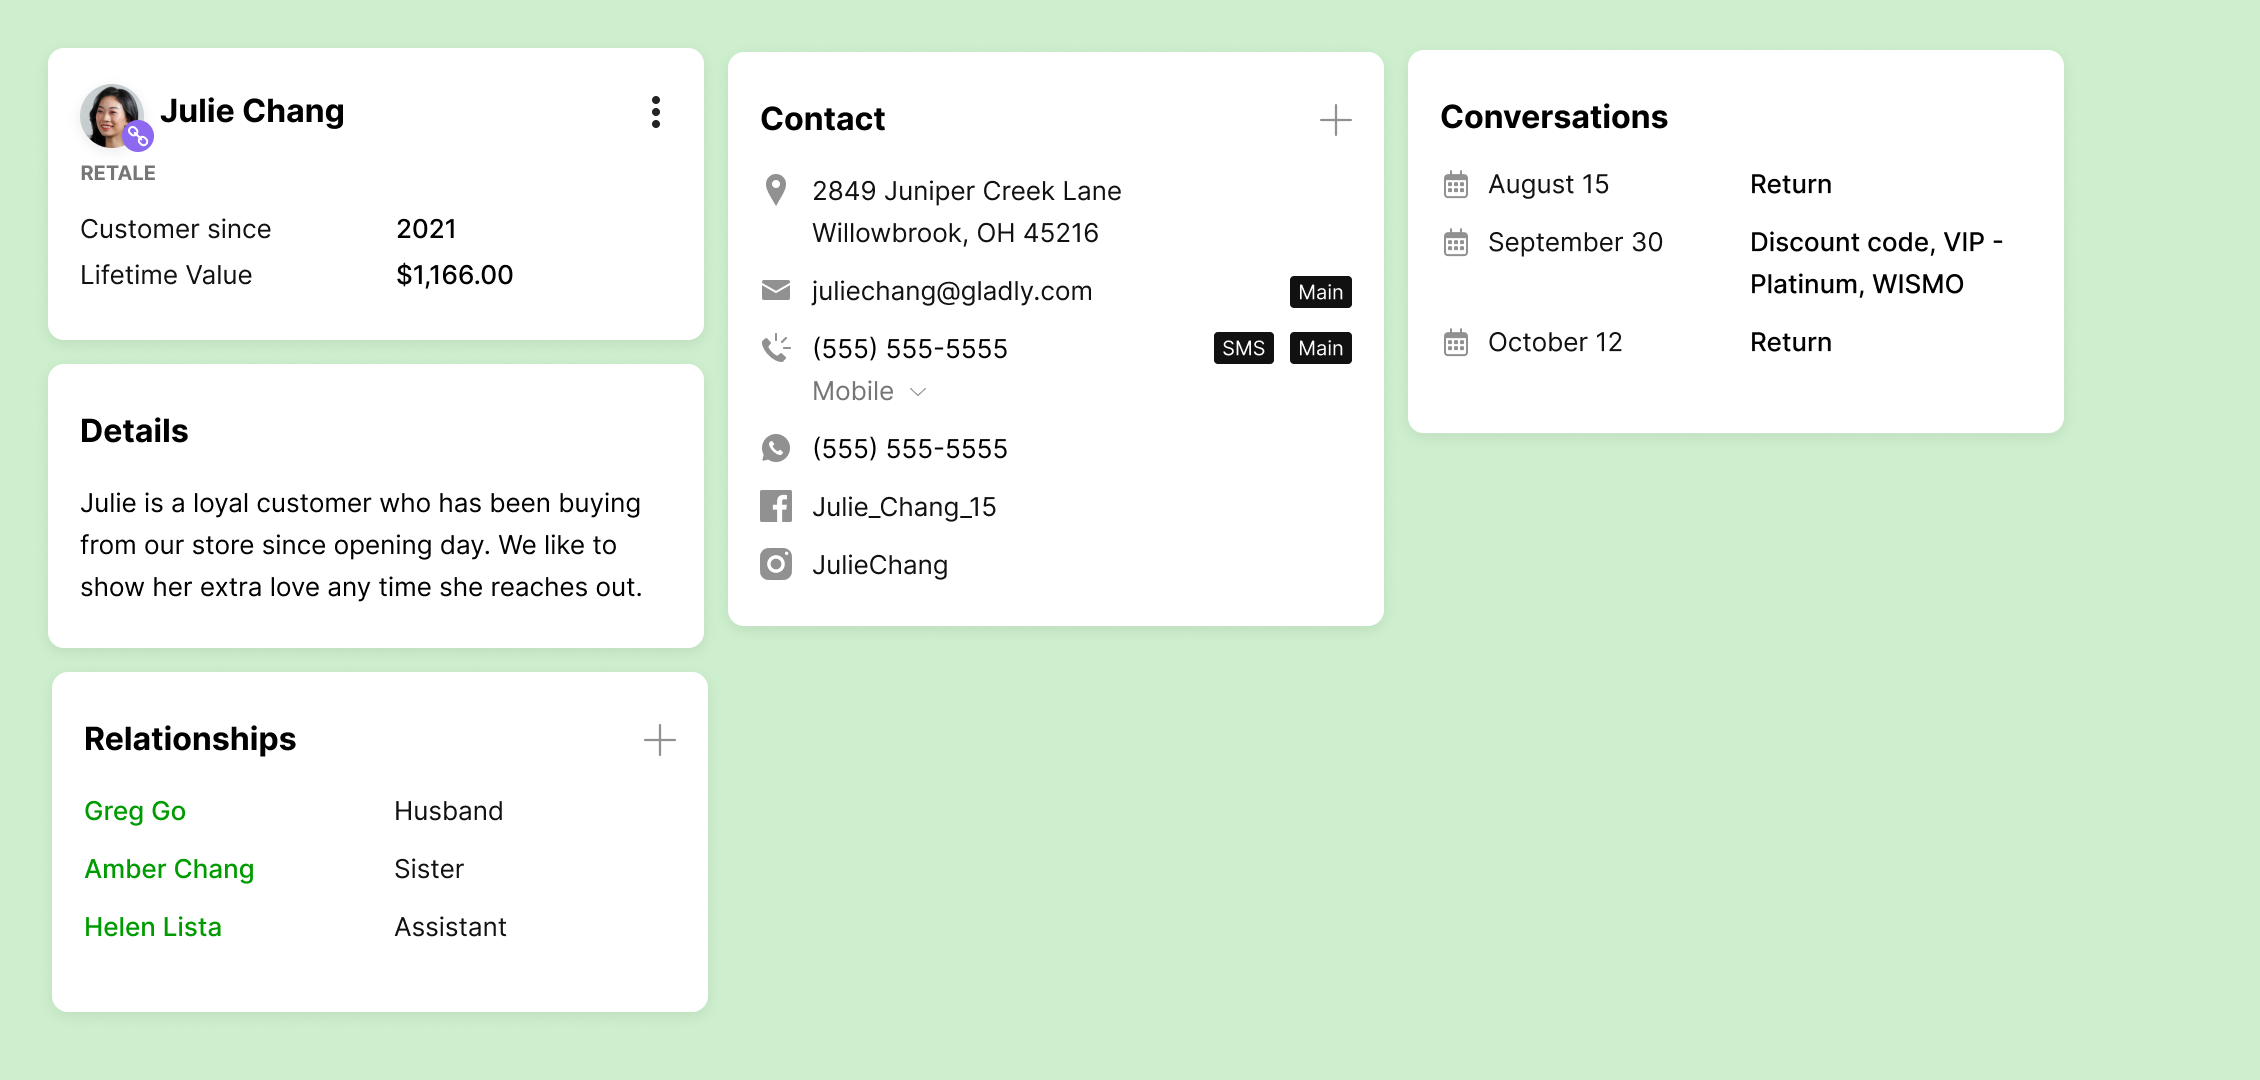2260x1080 pixels.
Task: Select the Conversations panel header
Action: pyautogui.click(x=1554, y=117)
